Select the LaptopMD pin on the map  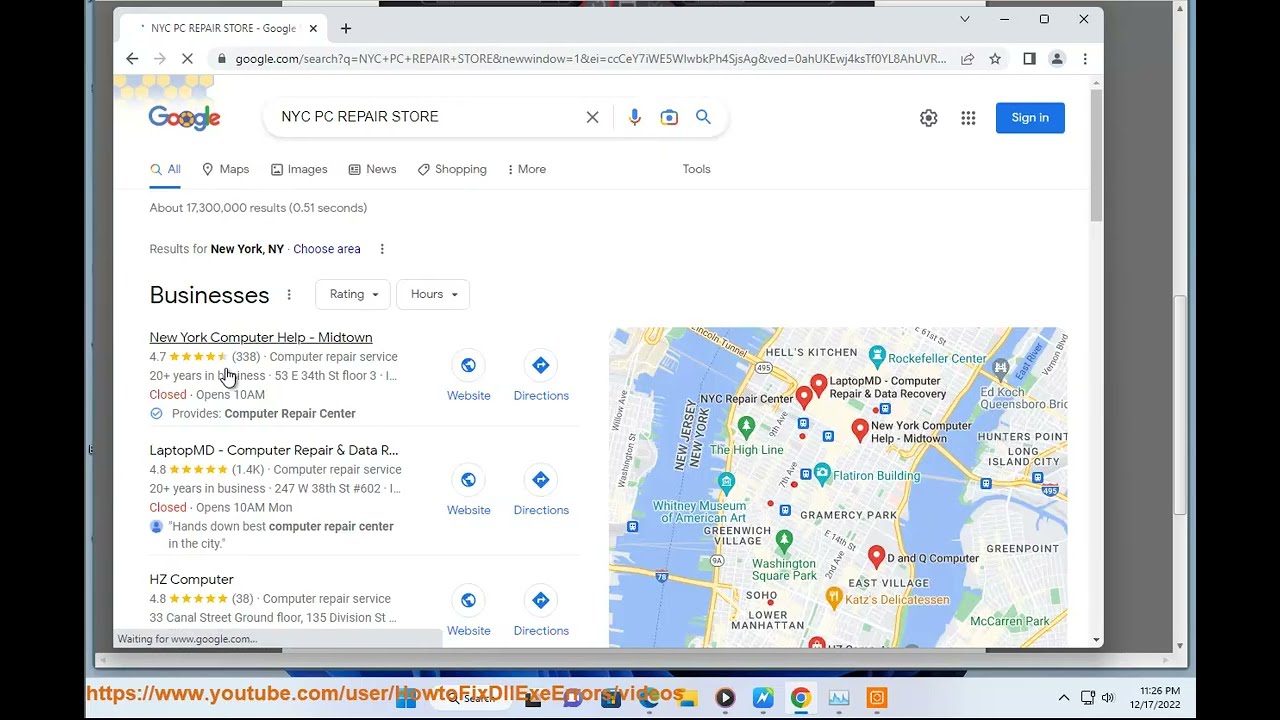click(x=819, y=384)
